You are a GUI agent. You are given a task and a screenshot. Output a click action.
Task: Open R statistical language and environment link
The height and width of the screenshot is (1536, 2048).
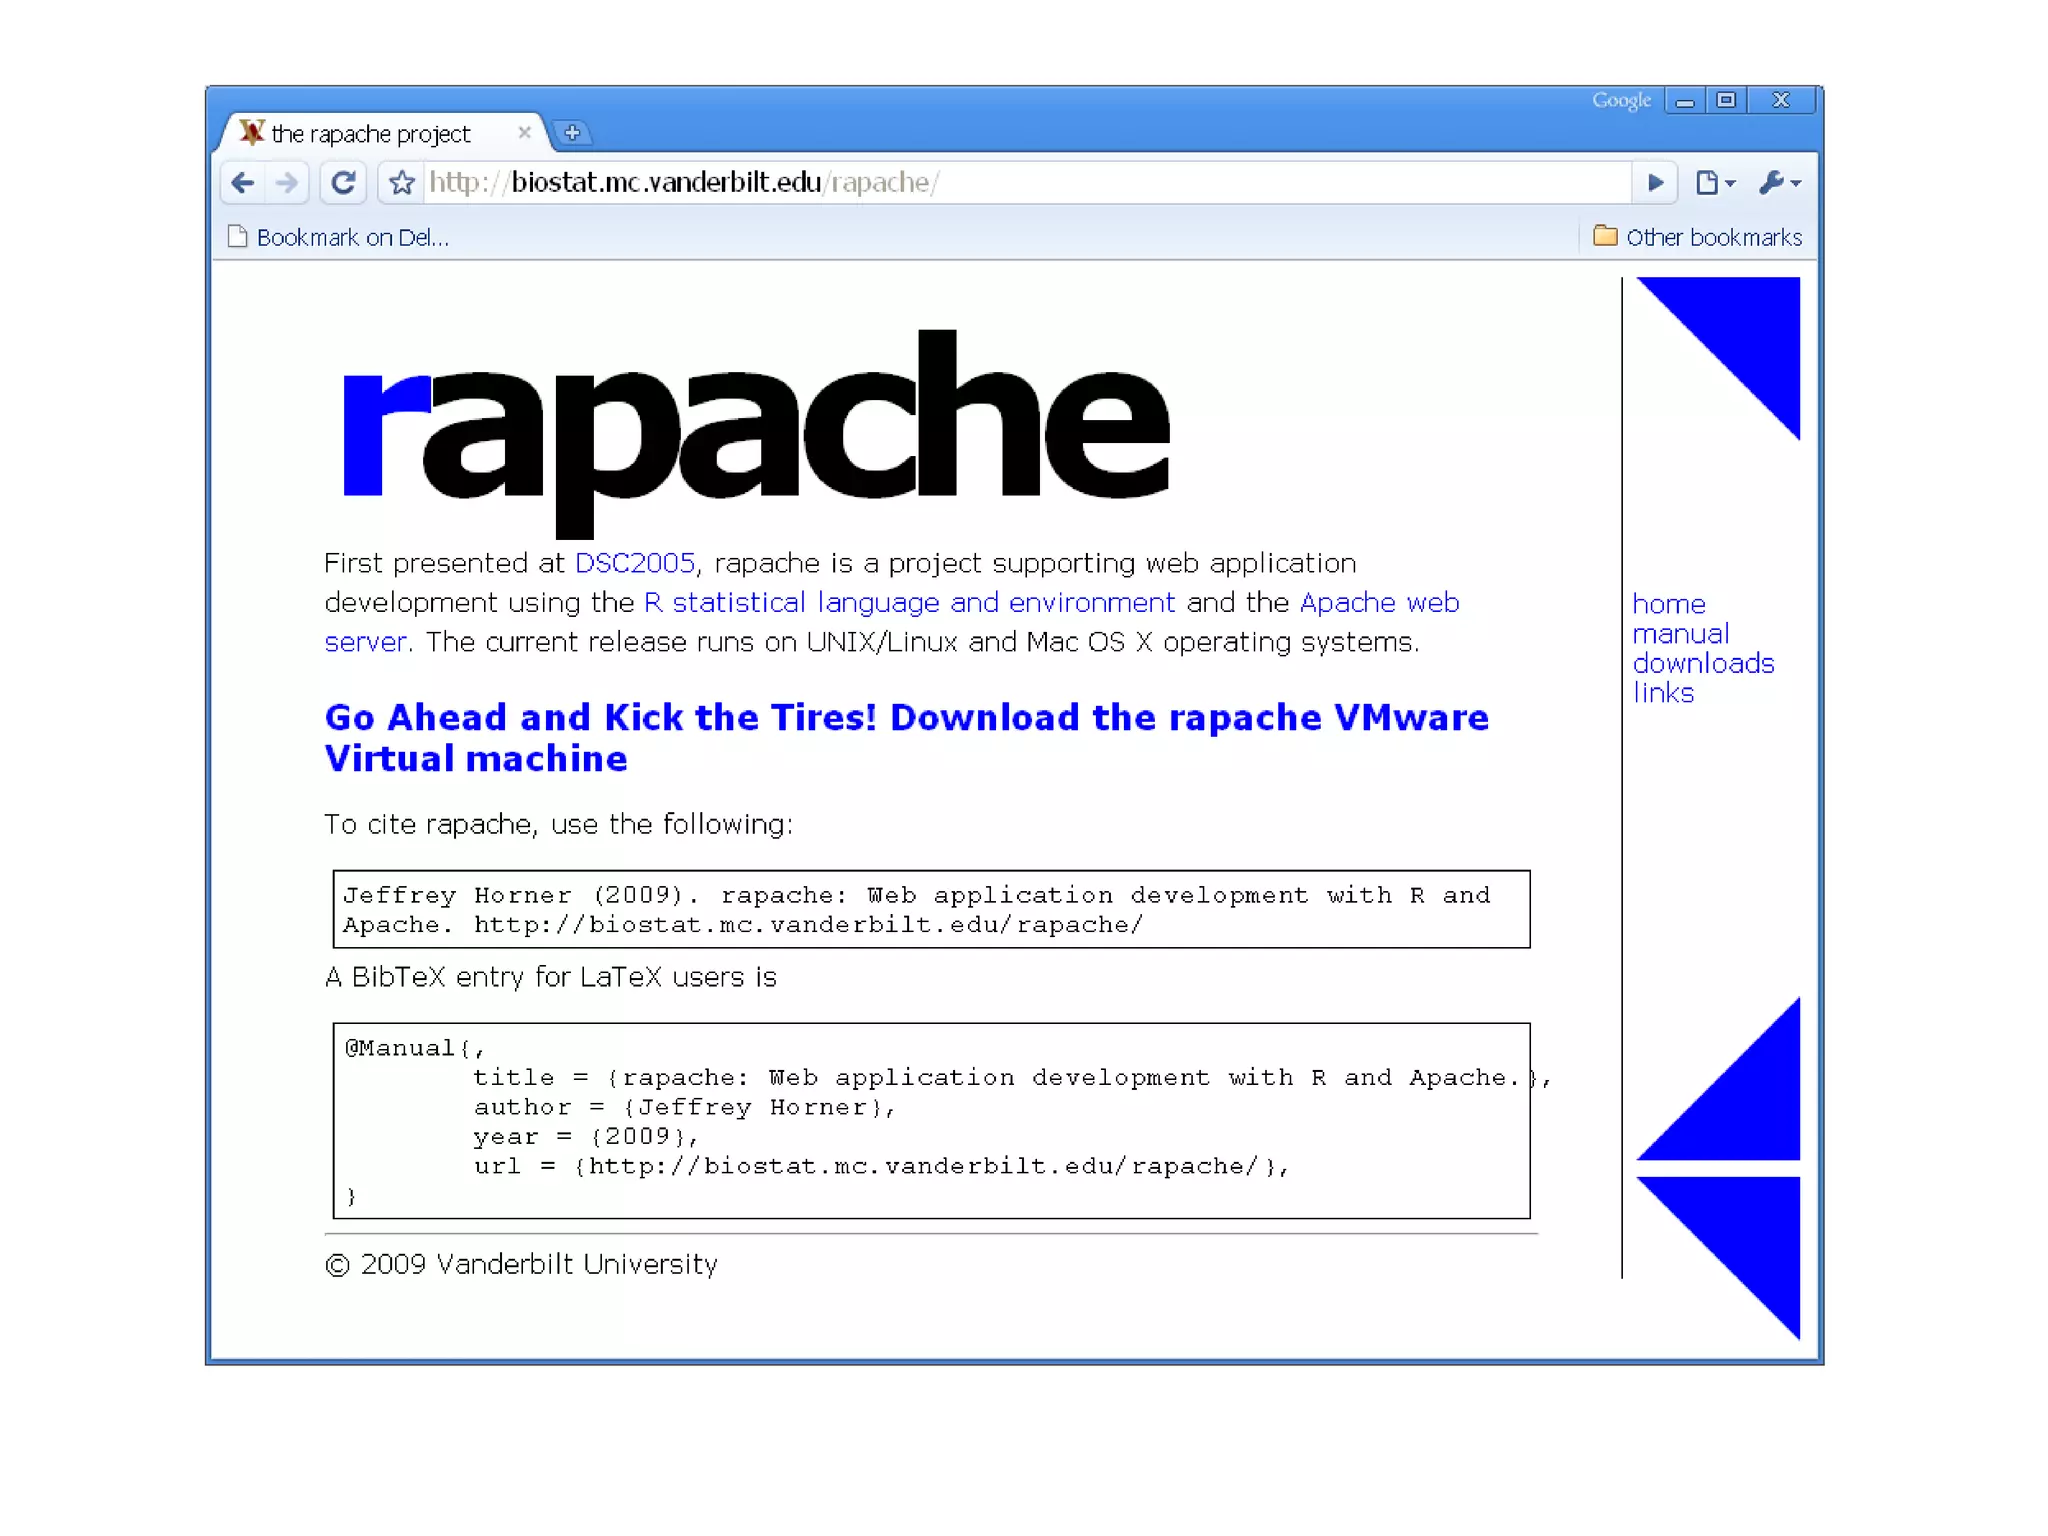tap(908, 602)
